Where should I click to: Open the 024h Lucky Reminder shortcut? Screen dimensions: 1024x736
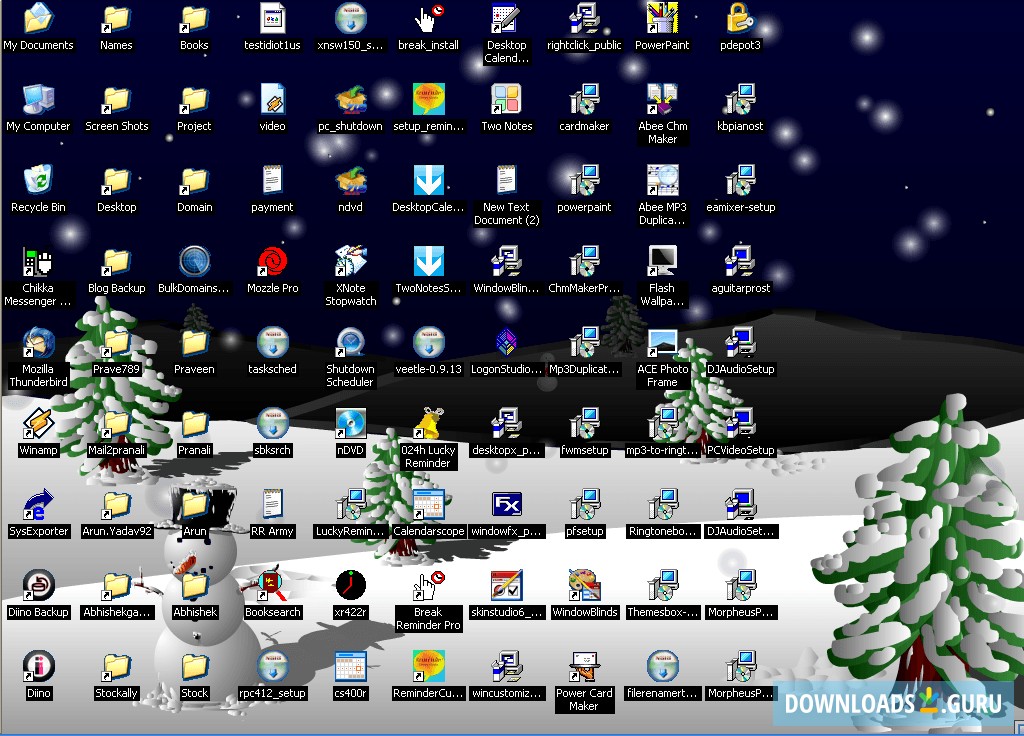(428, 423)
